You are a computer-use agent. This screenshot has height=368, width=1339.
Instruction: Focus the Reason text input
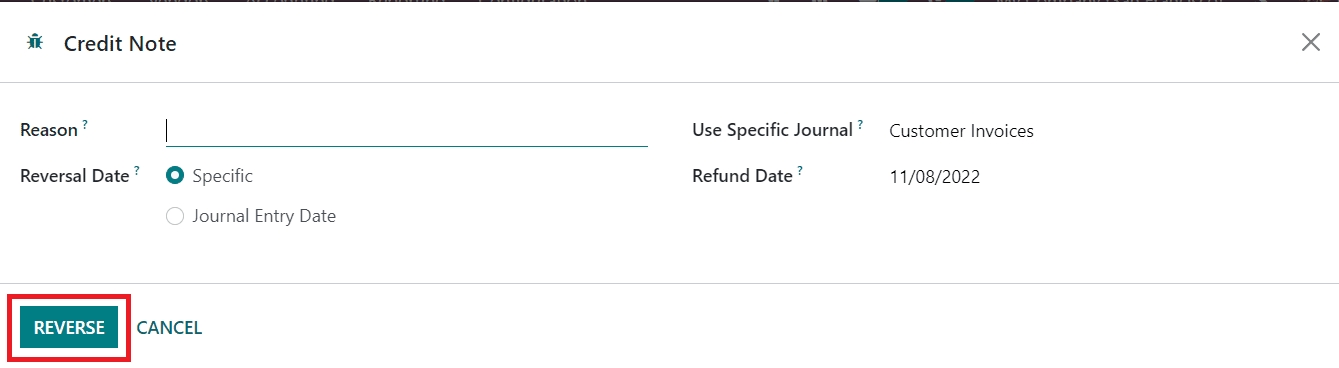click(407, 131)
